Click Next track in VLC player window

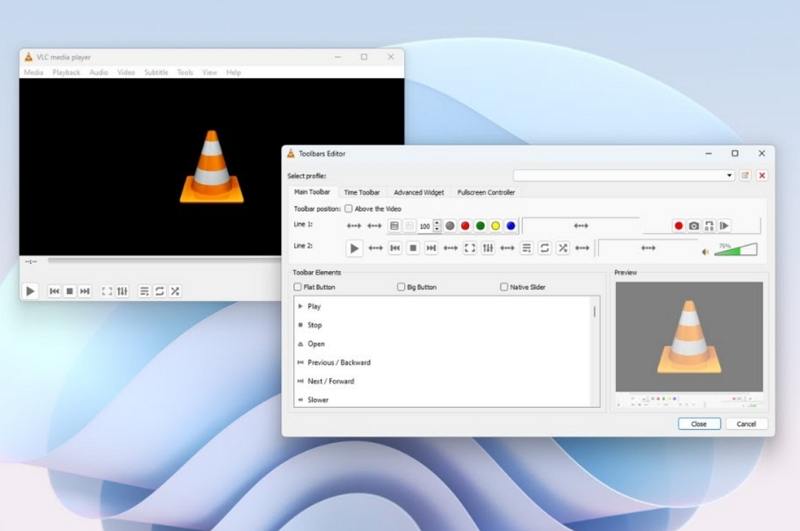tap(85, 291)
